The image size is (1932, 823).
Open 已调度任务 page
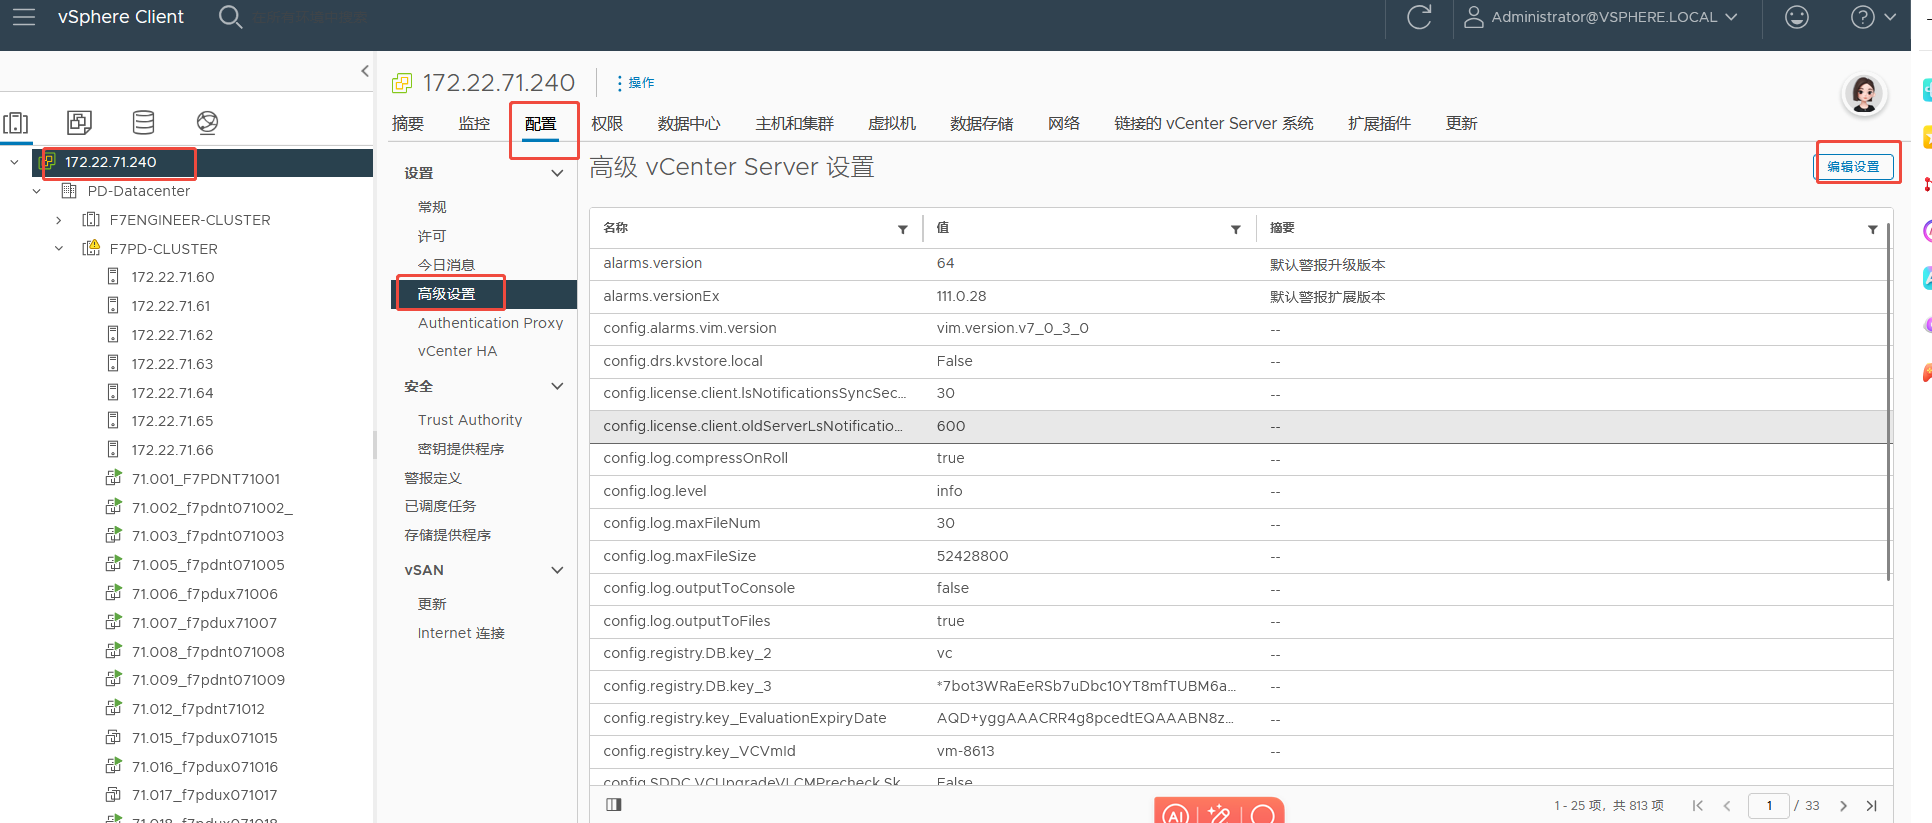440,506
